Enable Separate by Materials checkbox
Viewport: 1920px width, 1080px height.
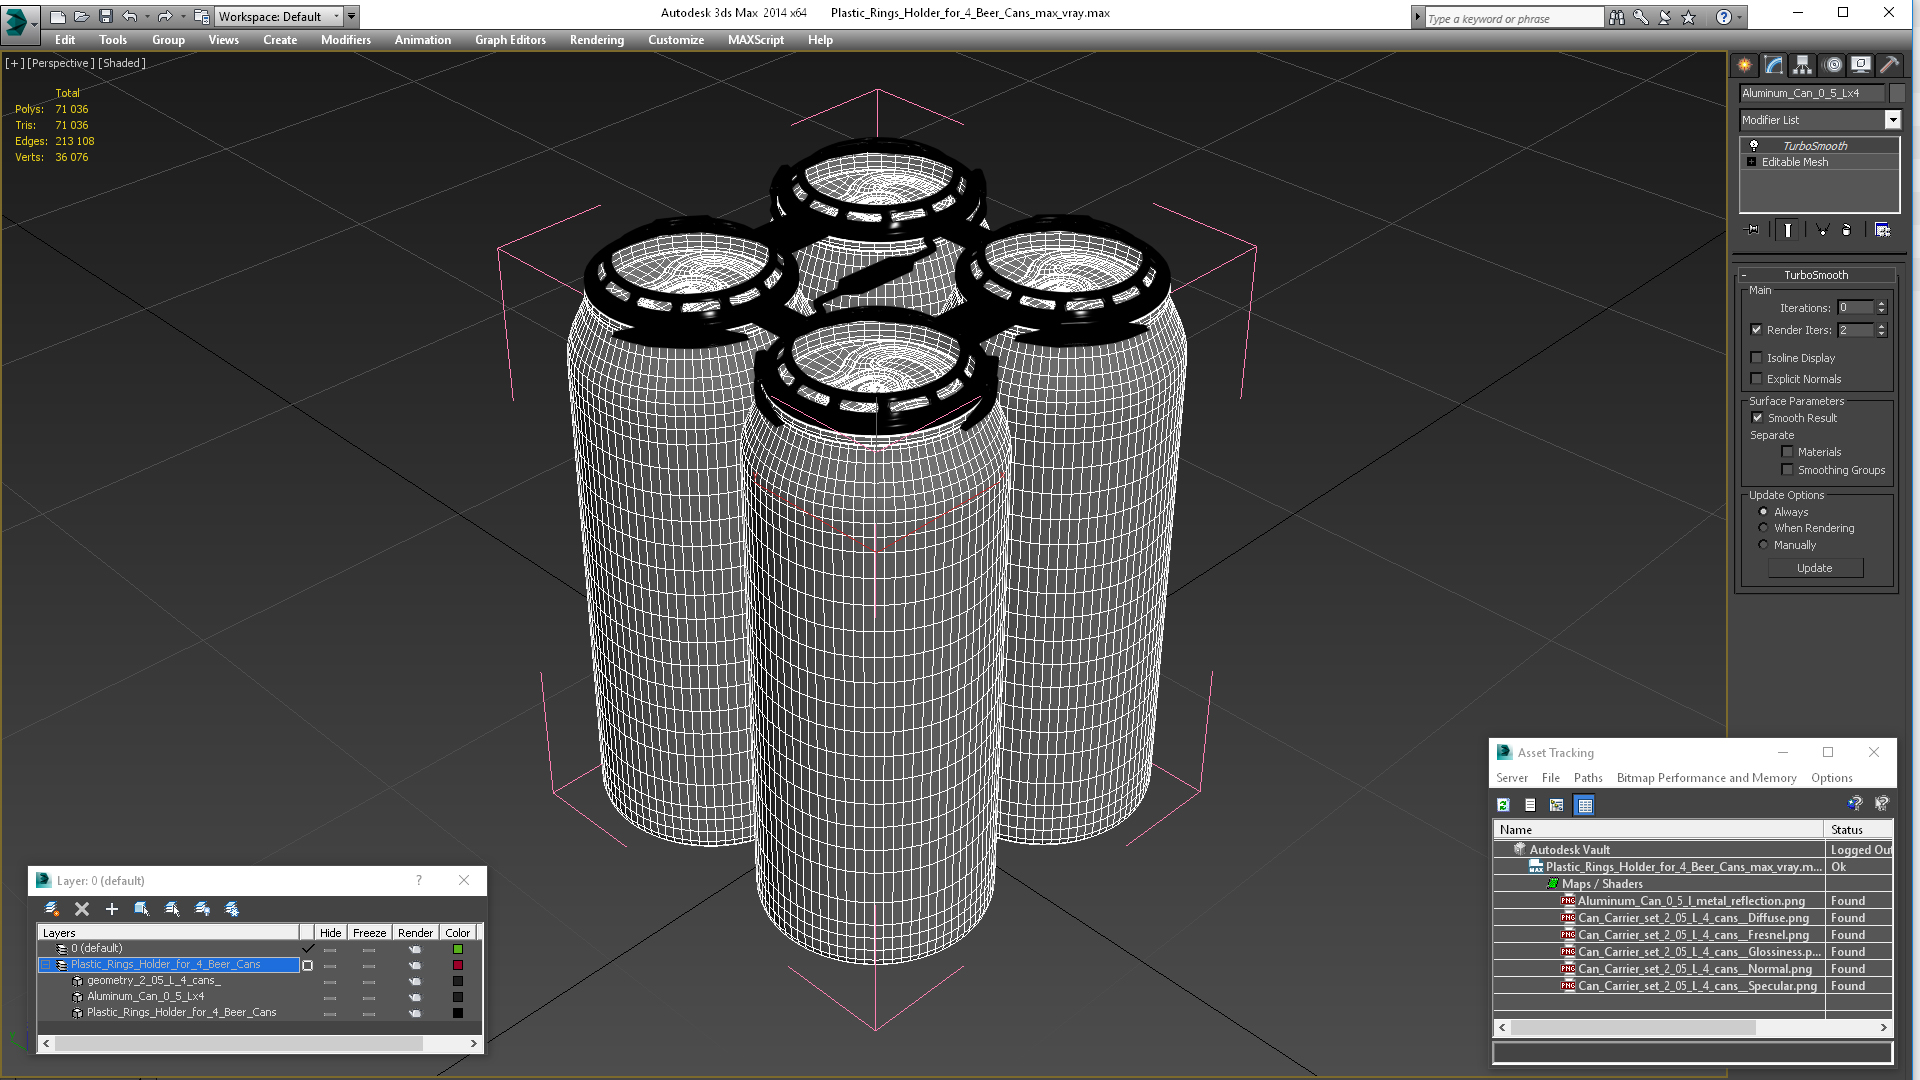[x=1788, y=451]
